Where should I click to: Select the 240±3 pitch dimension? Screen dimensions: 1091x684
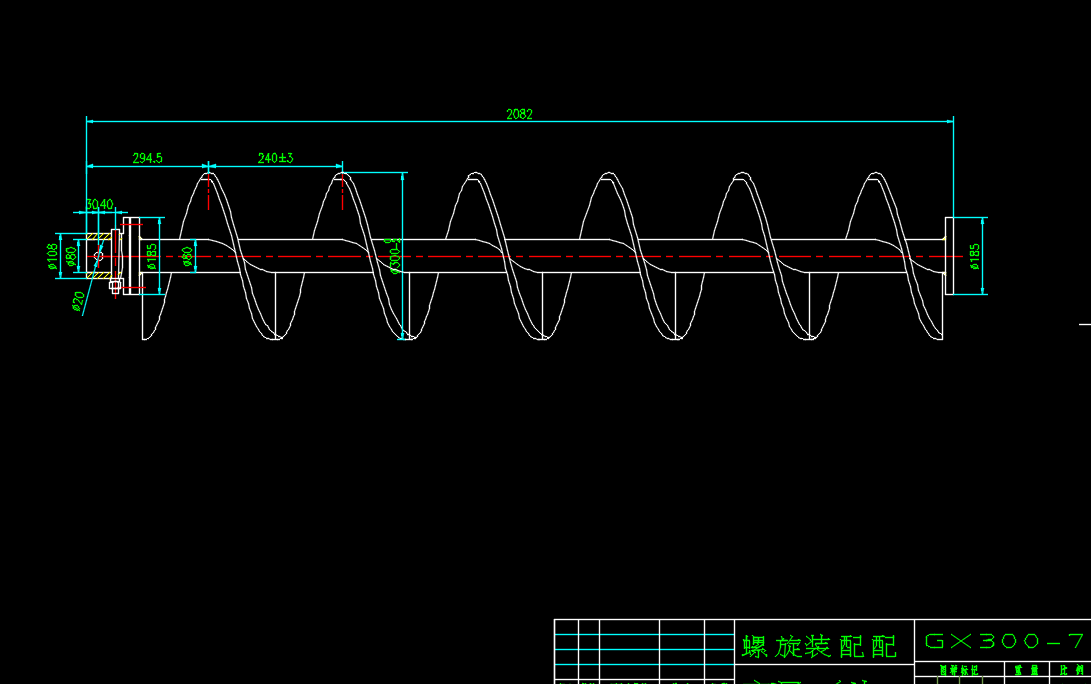pyautogui.click(x=275, y=158)
